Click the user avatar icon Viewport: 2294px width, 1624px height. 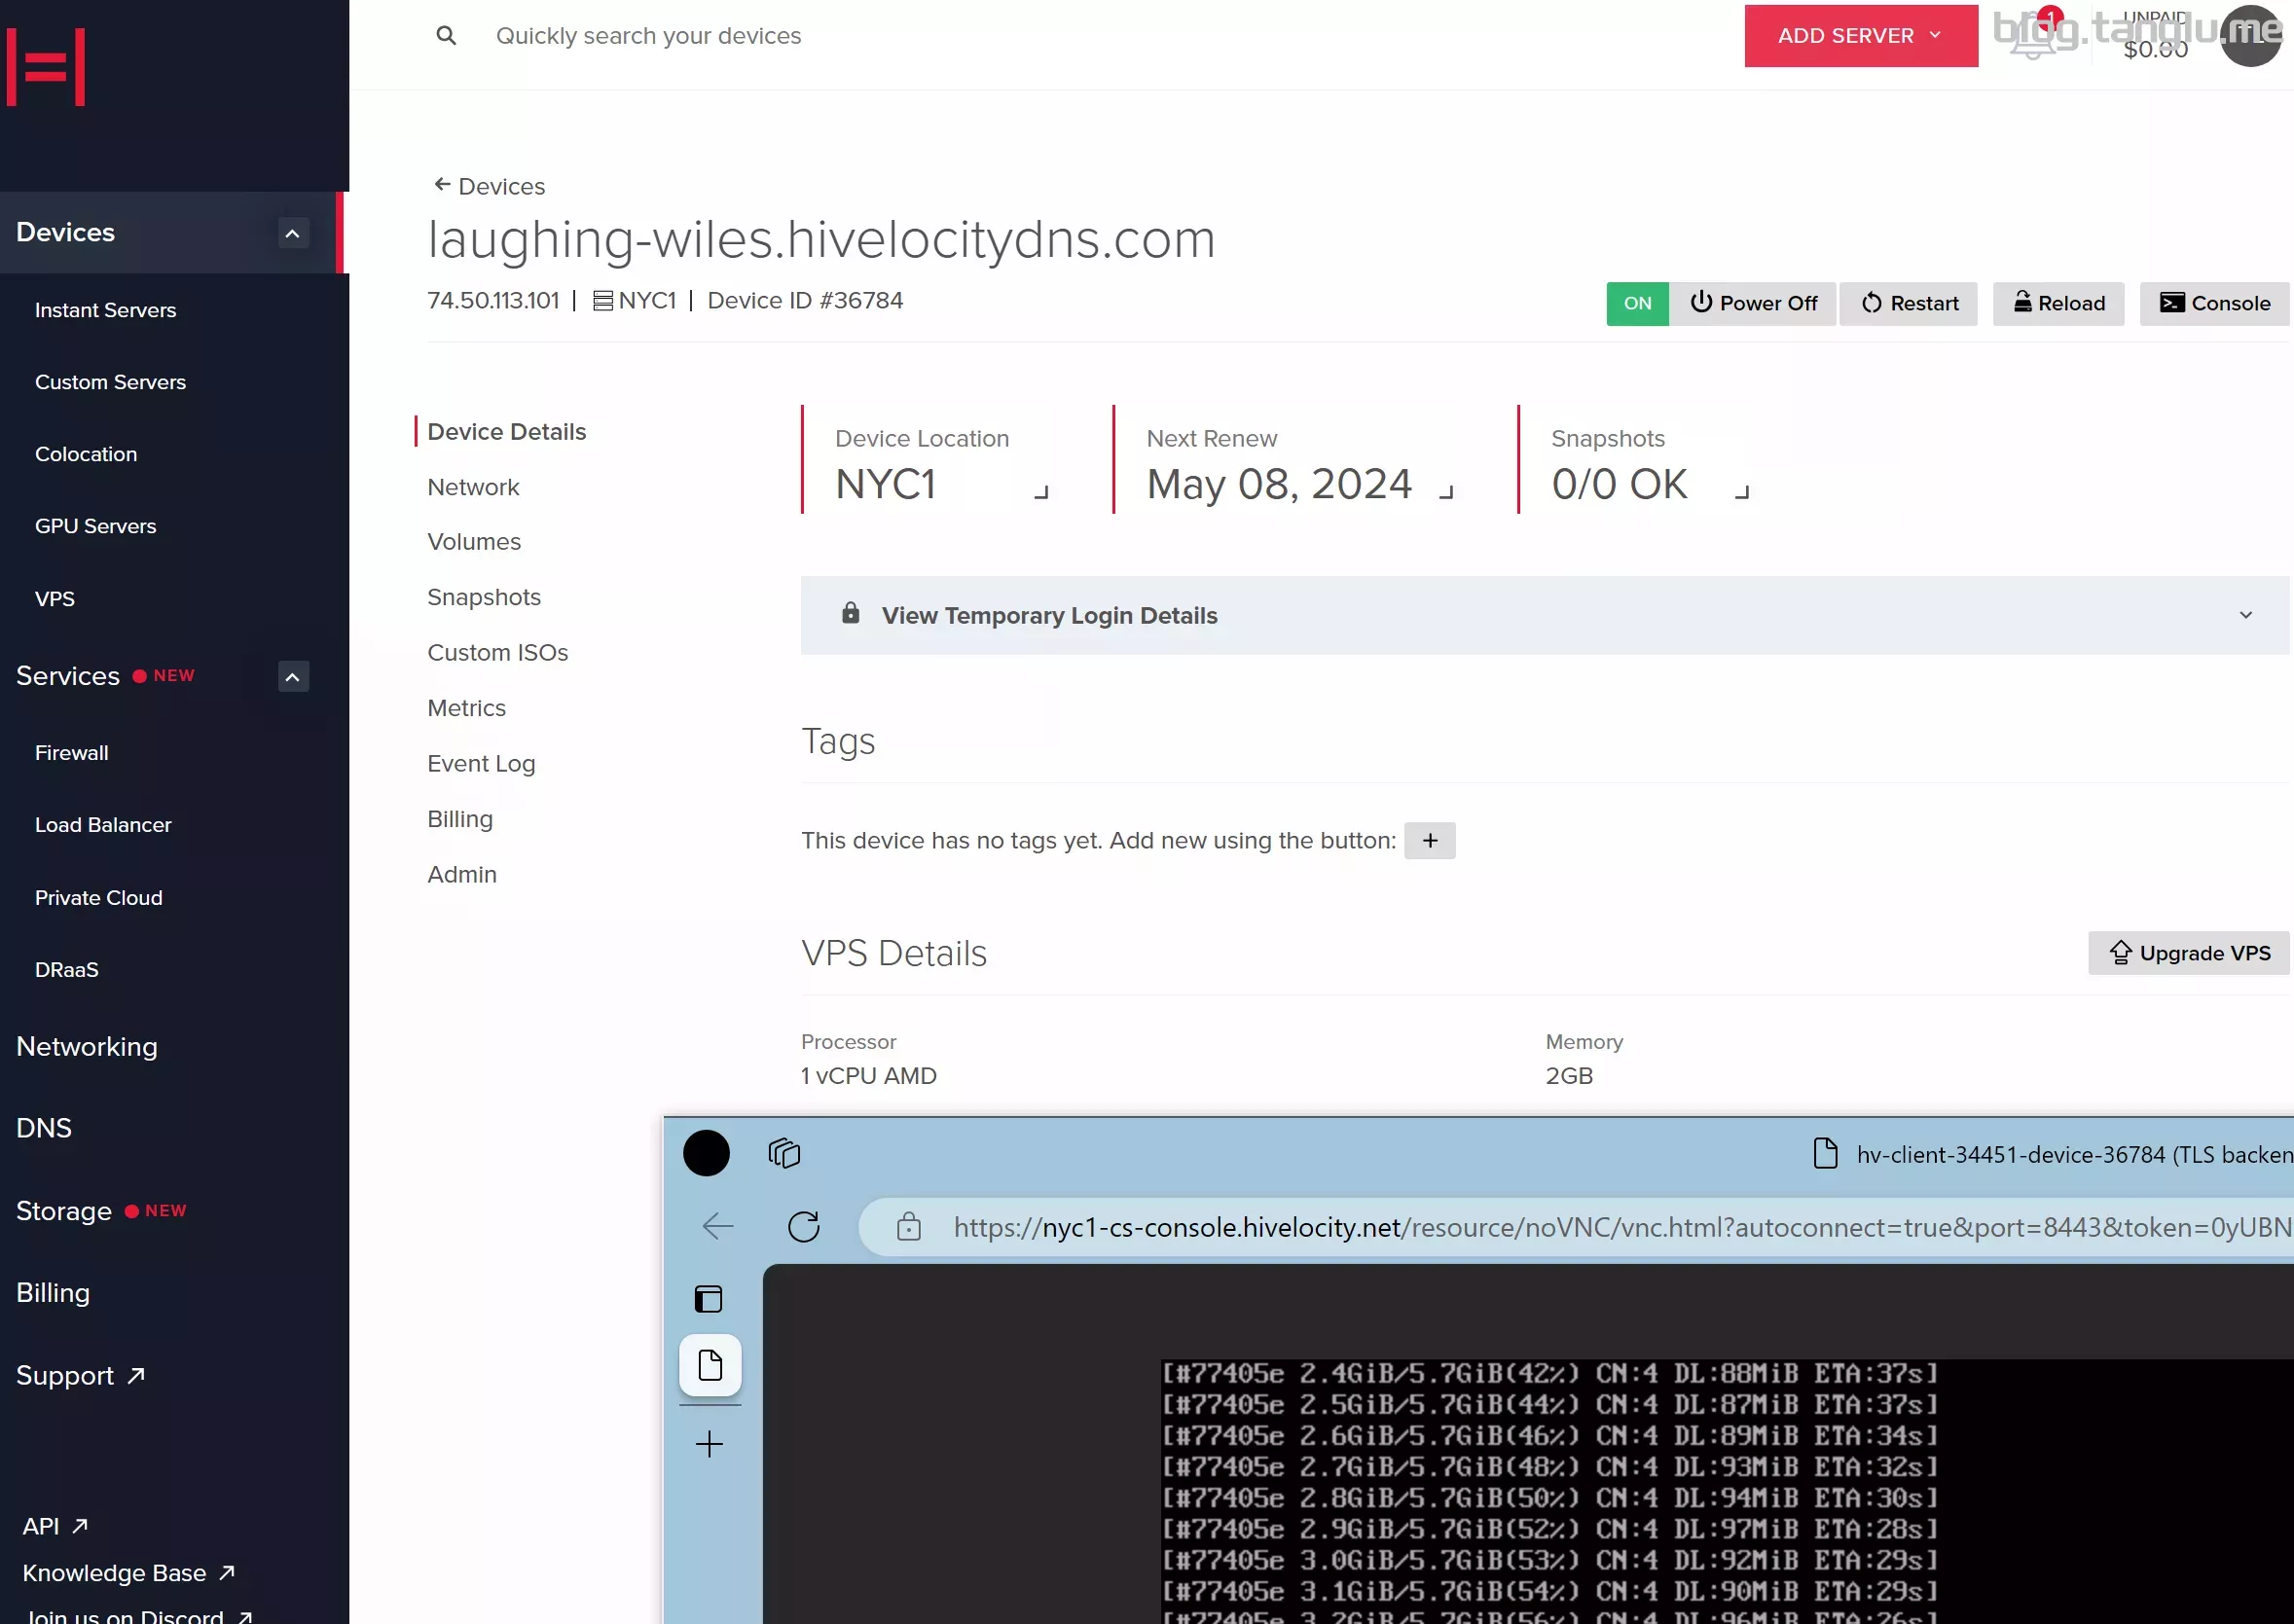tap(2250, 36)
